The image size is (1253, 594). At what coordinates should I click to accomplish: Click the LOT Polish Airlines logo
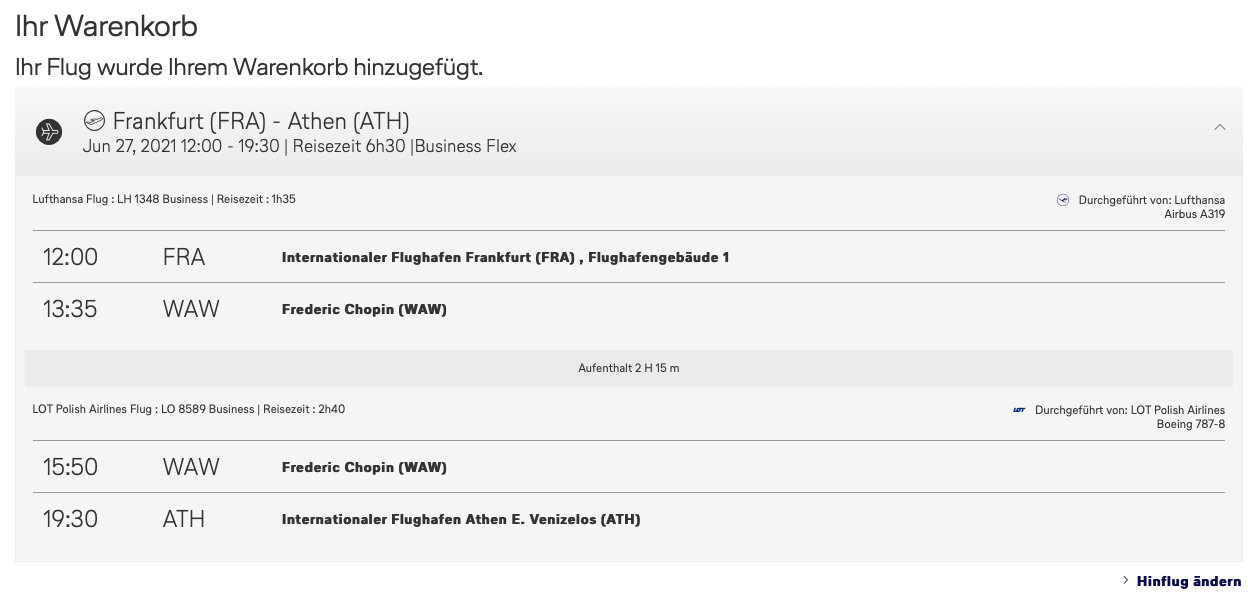[1019, 410]
